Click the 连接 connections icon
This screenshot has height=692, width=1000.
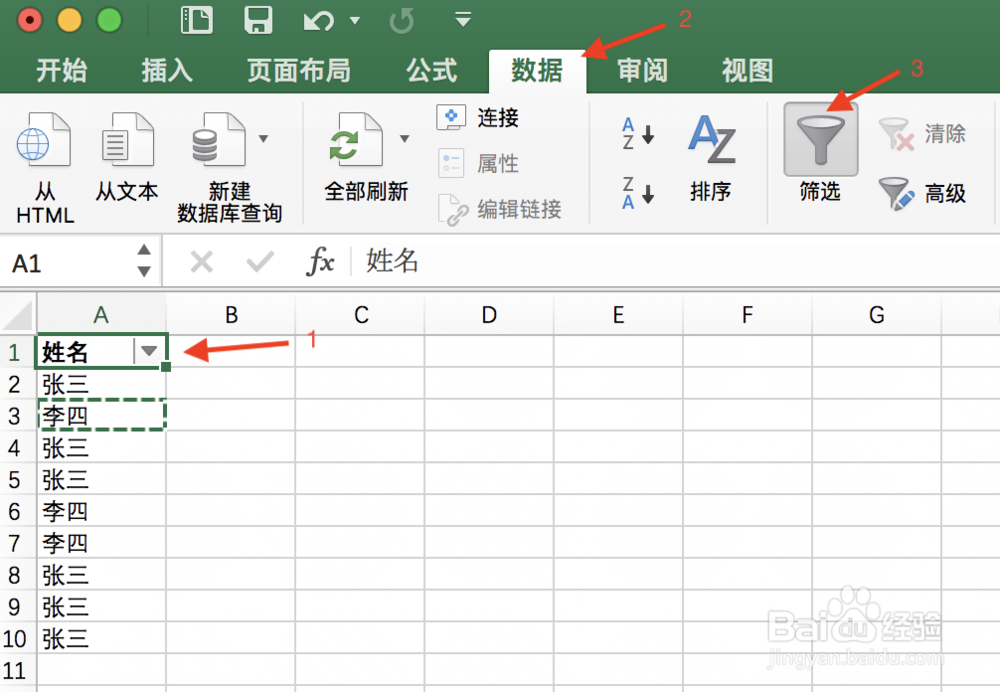[452, 118]
